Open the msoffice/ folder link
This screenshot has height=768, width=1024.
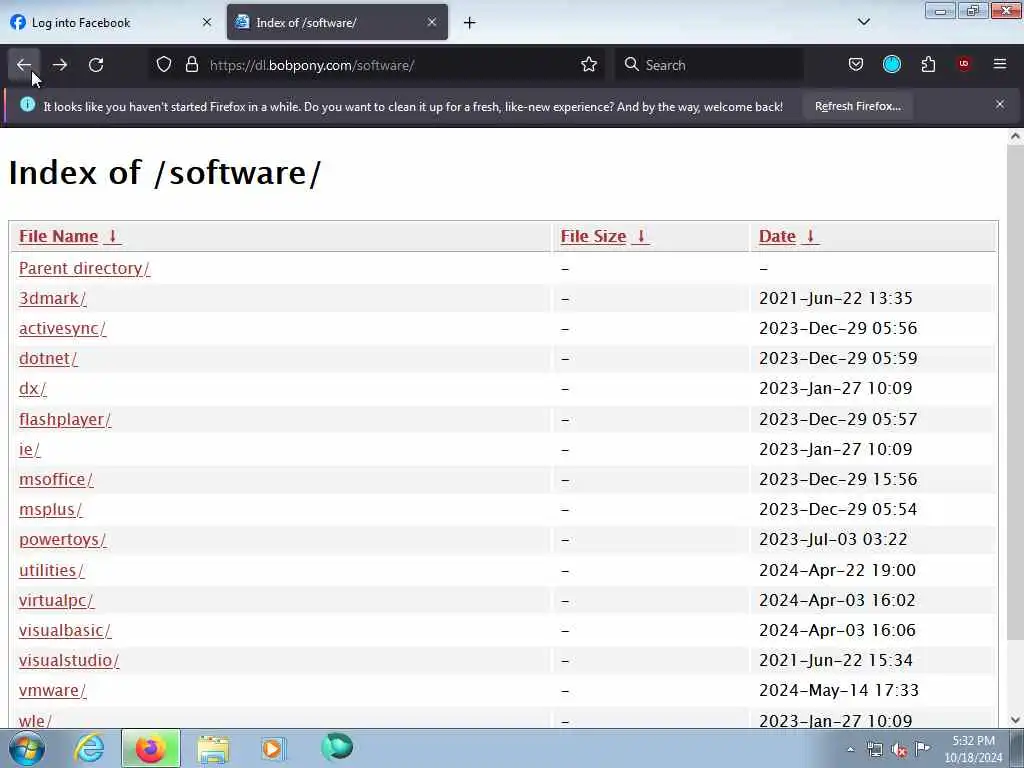click(x=56, y=479)
